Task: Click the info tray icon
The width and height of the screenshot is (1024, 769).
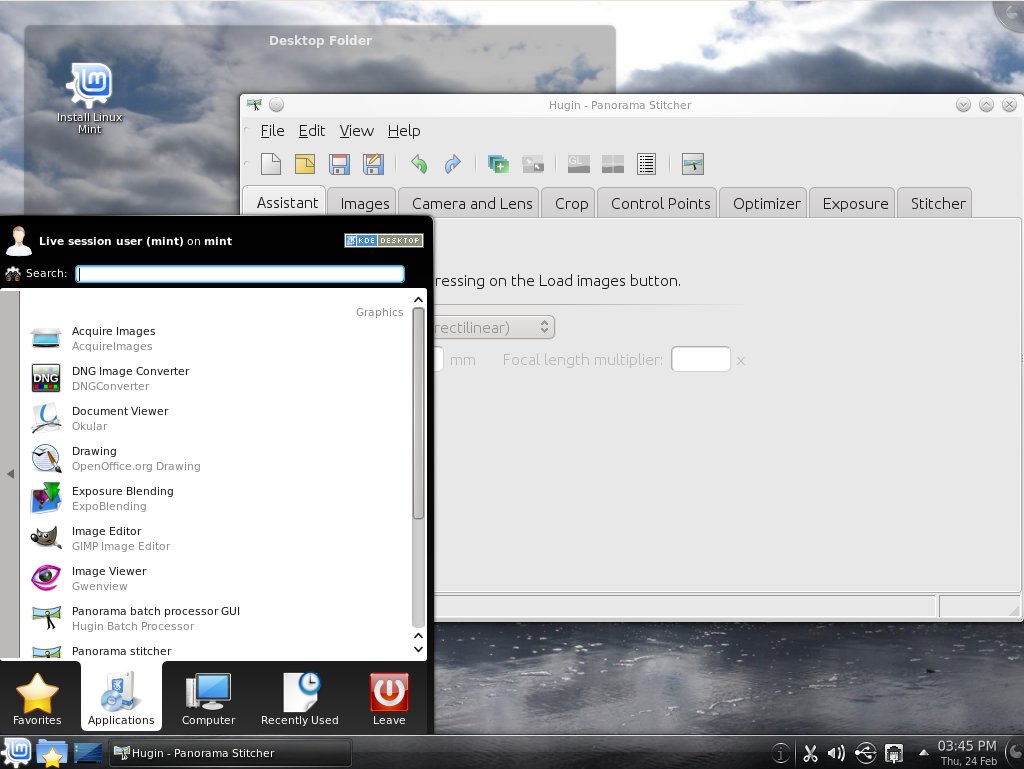Action: coord(780,753)
